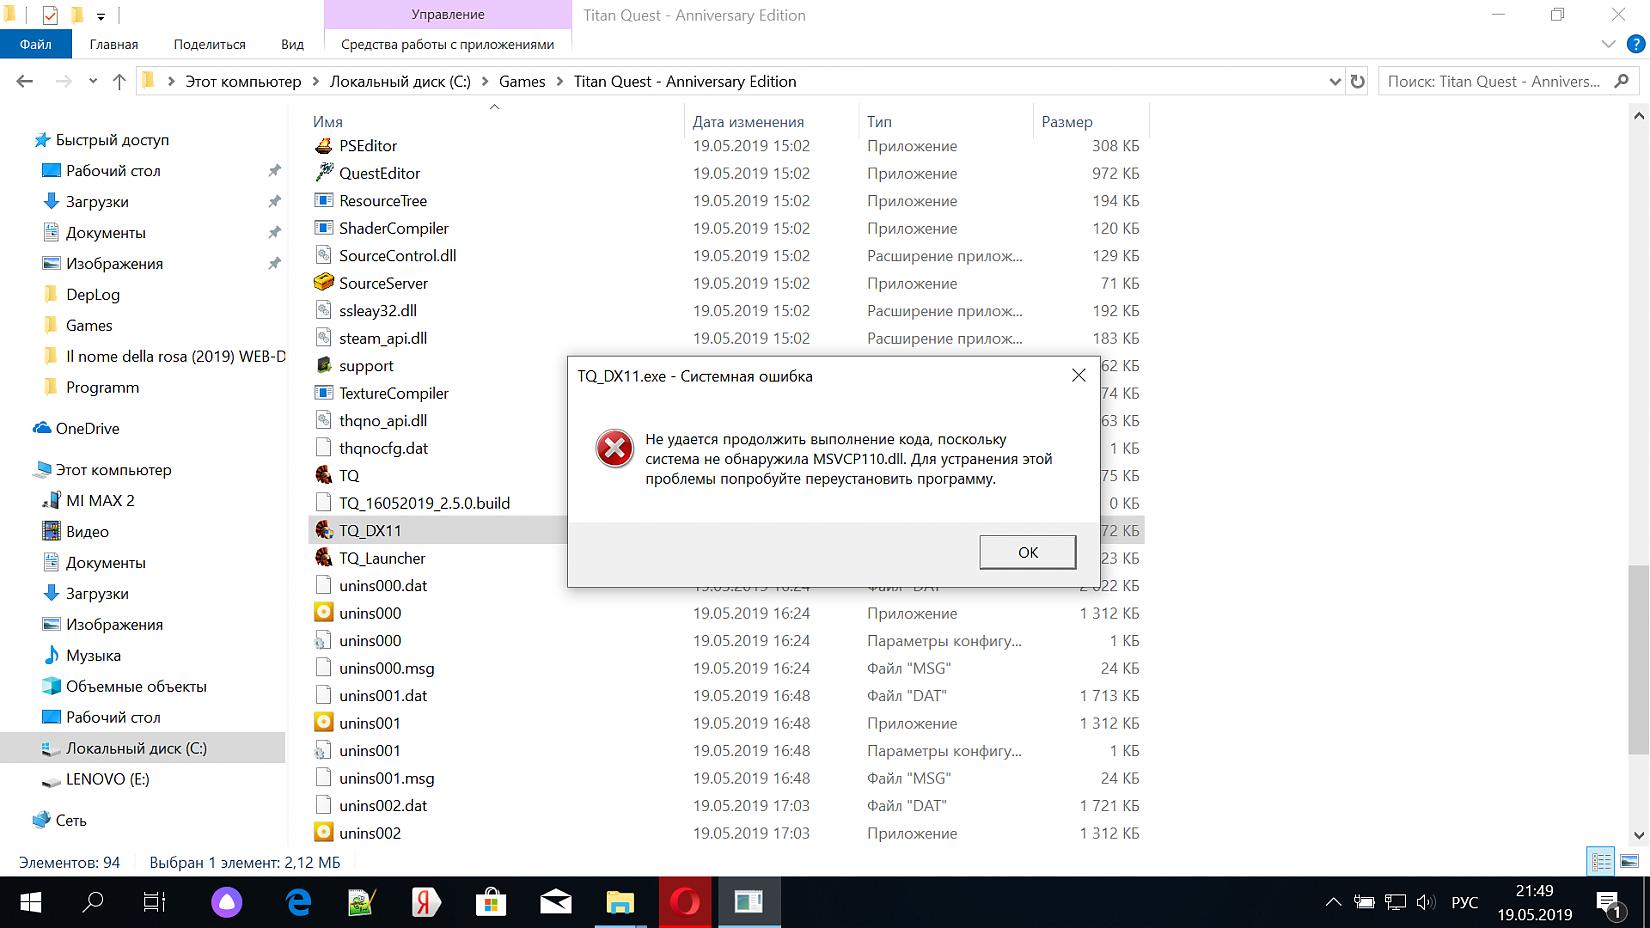Click Локальный диск (C:) in the breadcrumb

point(400,82)
